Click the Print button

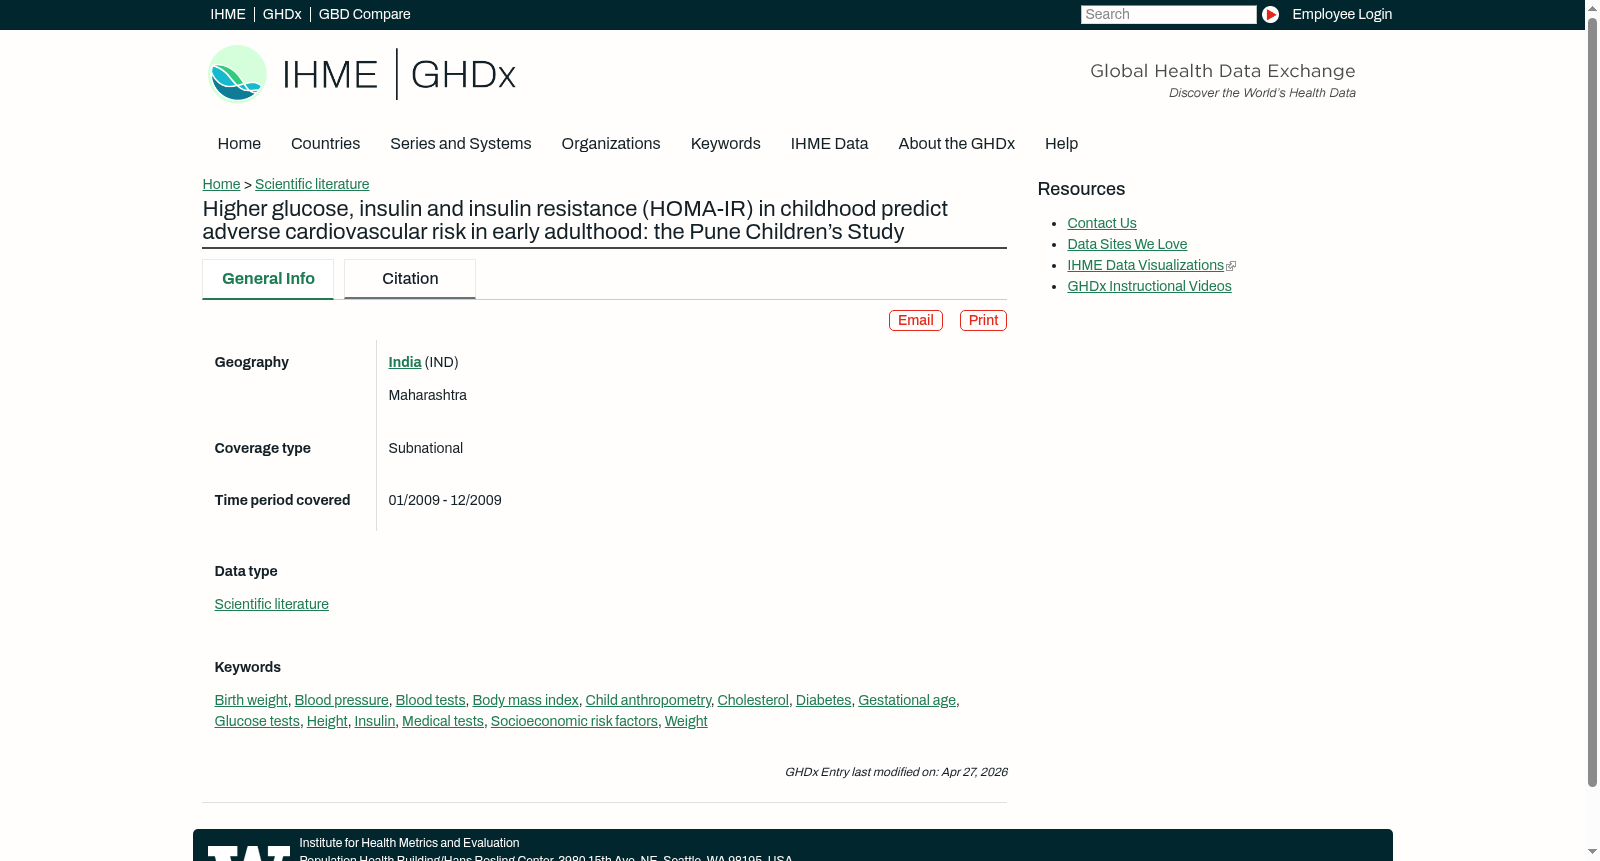(983, 320)
